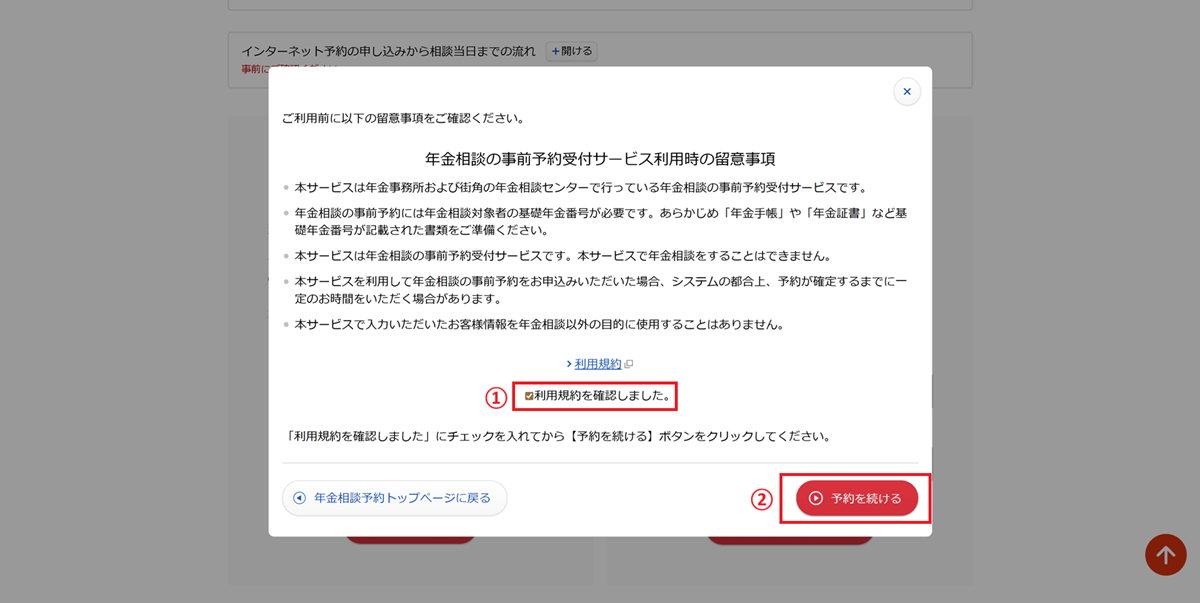Close the notice dialog with the X icon

coord(906,92)
